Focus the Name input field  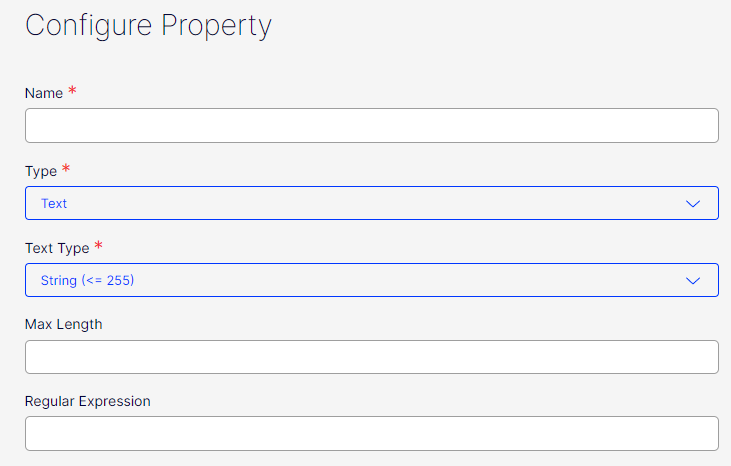(x=371, y=126)
